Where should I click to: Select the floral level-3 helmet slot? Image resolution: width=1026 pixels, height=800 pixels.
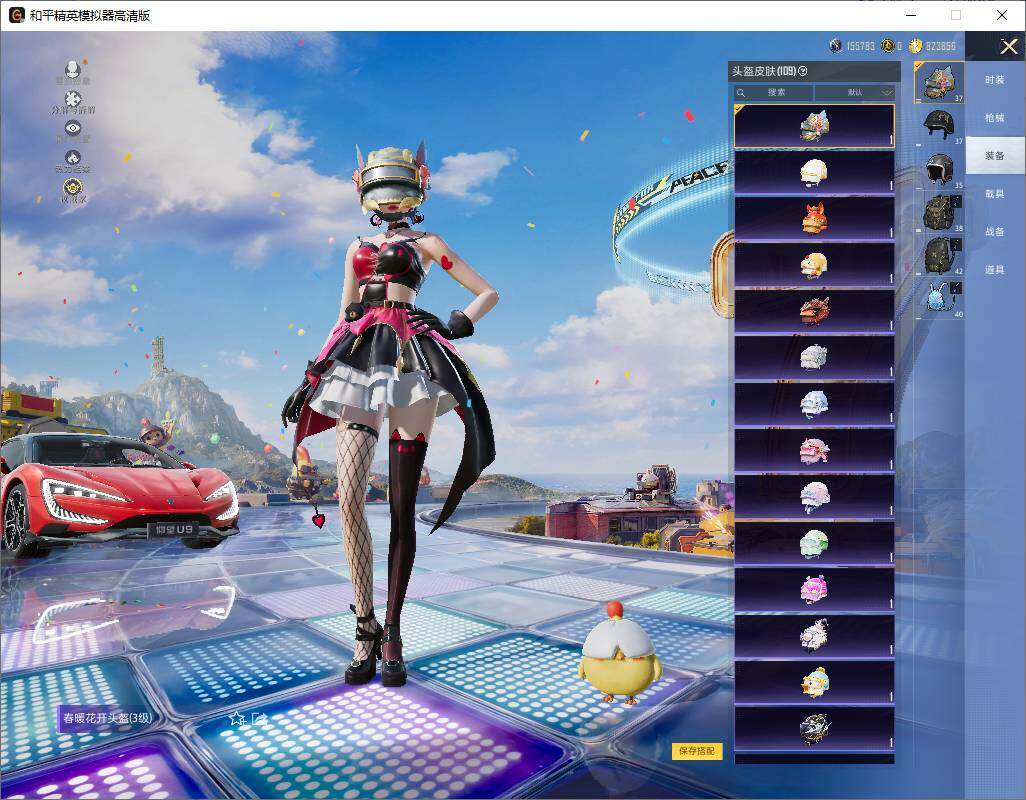(939, 82)
